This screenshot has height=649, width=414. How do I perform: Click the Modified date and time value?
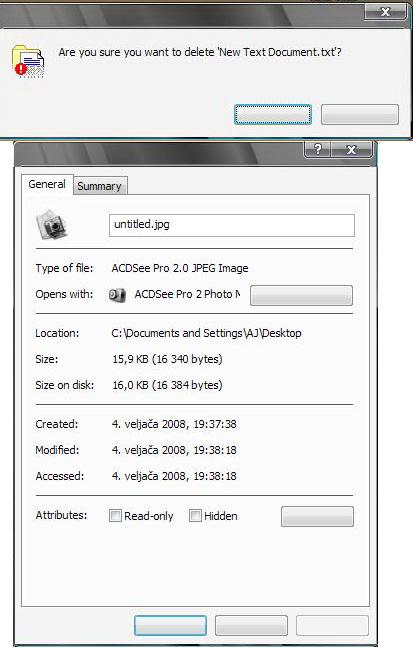click(174, 450)
